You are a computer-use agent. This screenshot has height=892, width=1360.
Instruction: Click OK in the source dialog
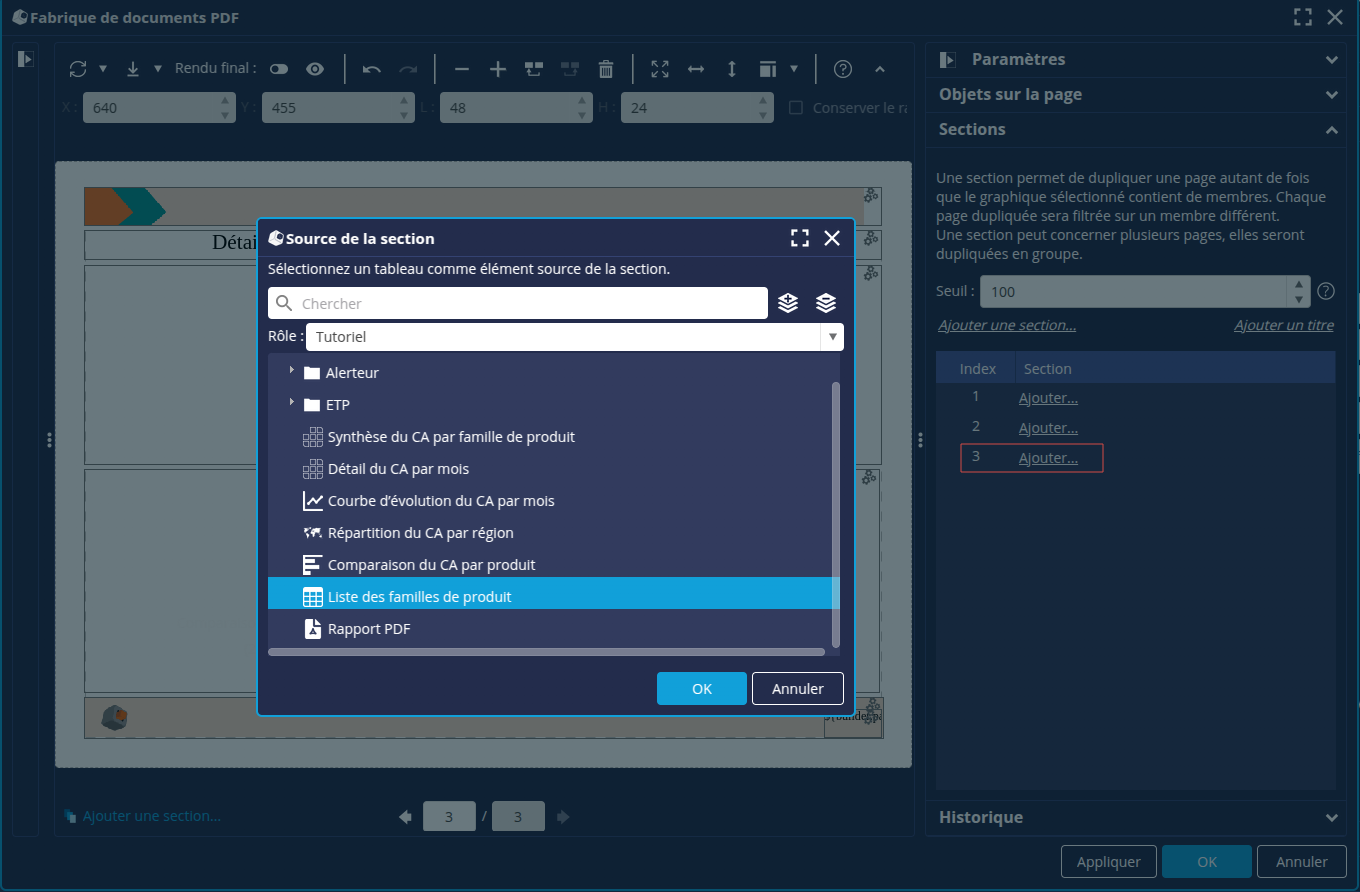click(701, 688)
